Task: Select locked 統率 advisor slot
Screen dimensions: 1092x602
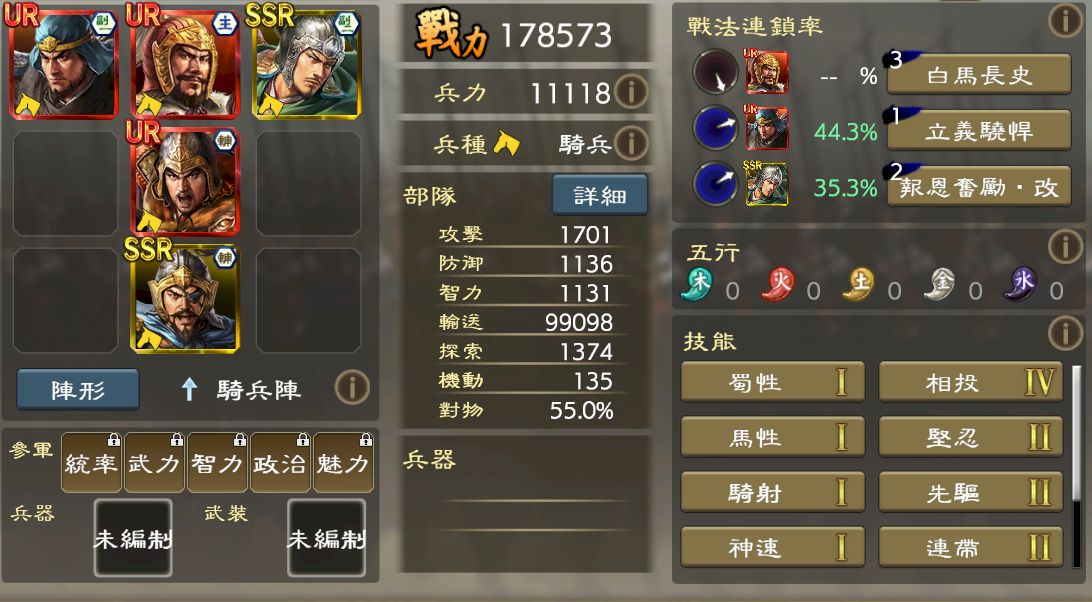Action: [x=91, y=463]
